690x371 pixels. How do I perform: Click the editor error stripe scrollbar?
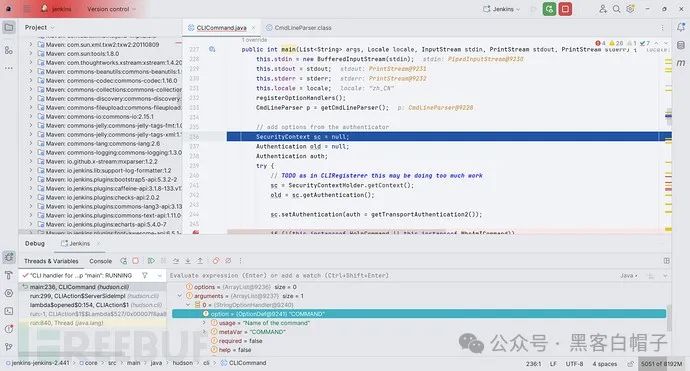[x=668, y=141]
